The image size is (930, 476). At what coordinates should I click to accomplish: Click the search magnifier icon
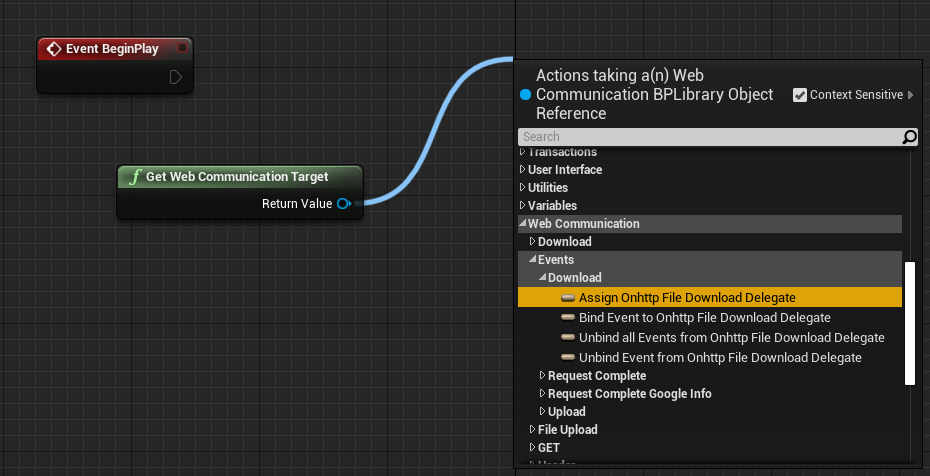[909, 137]
